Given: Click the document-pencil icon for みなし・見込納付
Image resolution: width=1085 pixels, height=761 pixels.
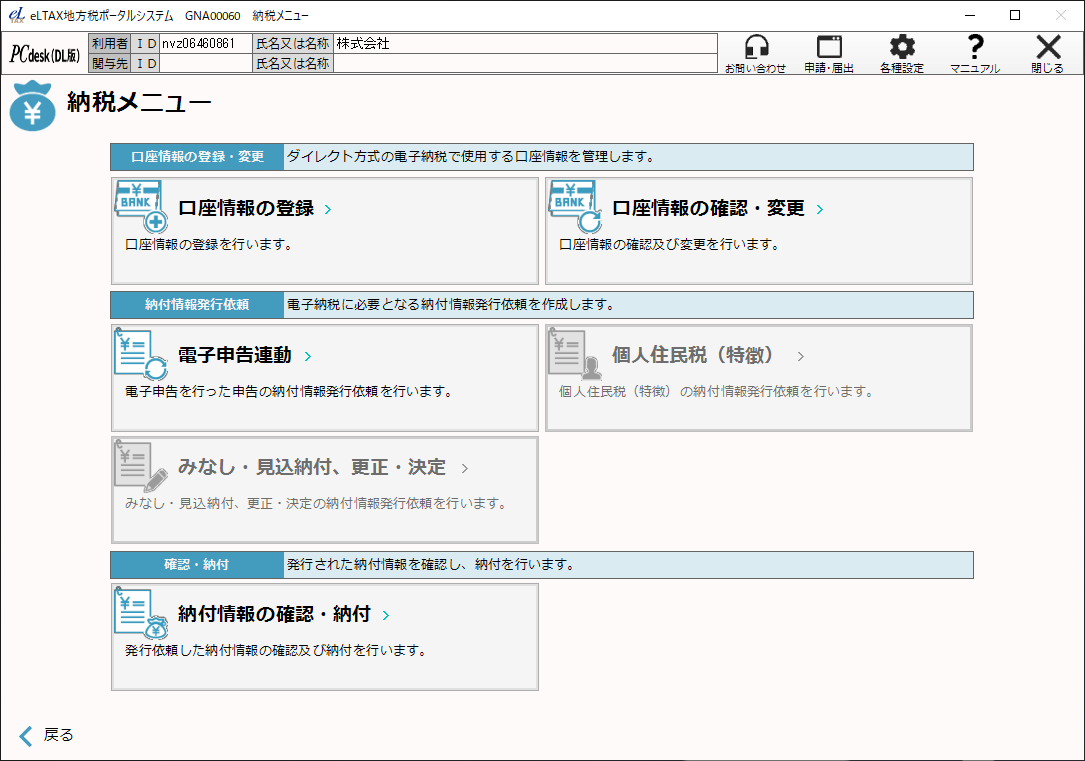Looking at the screenshot, I should pyautogui.click(x=141, y=466).
